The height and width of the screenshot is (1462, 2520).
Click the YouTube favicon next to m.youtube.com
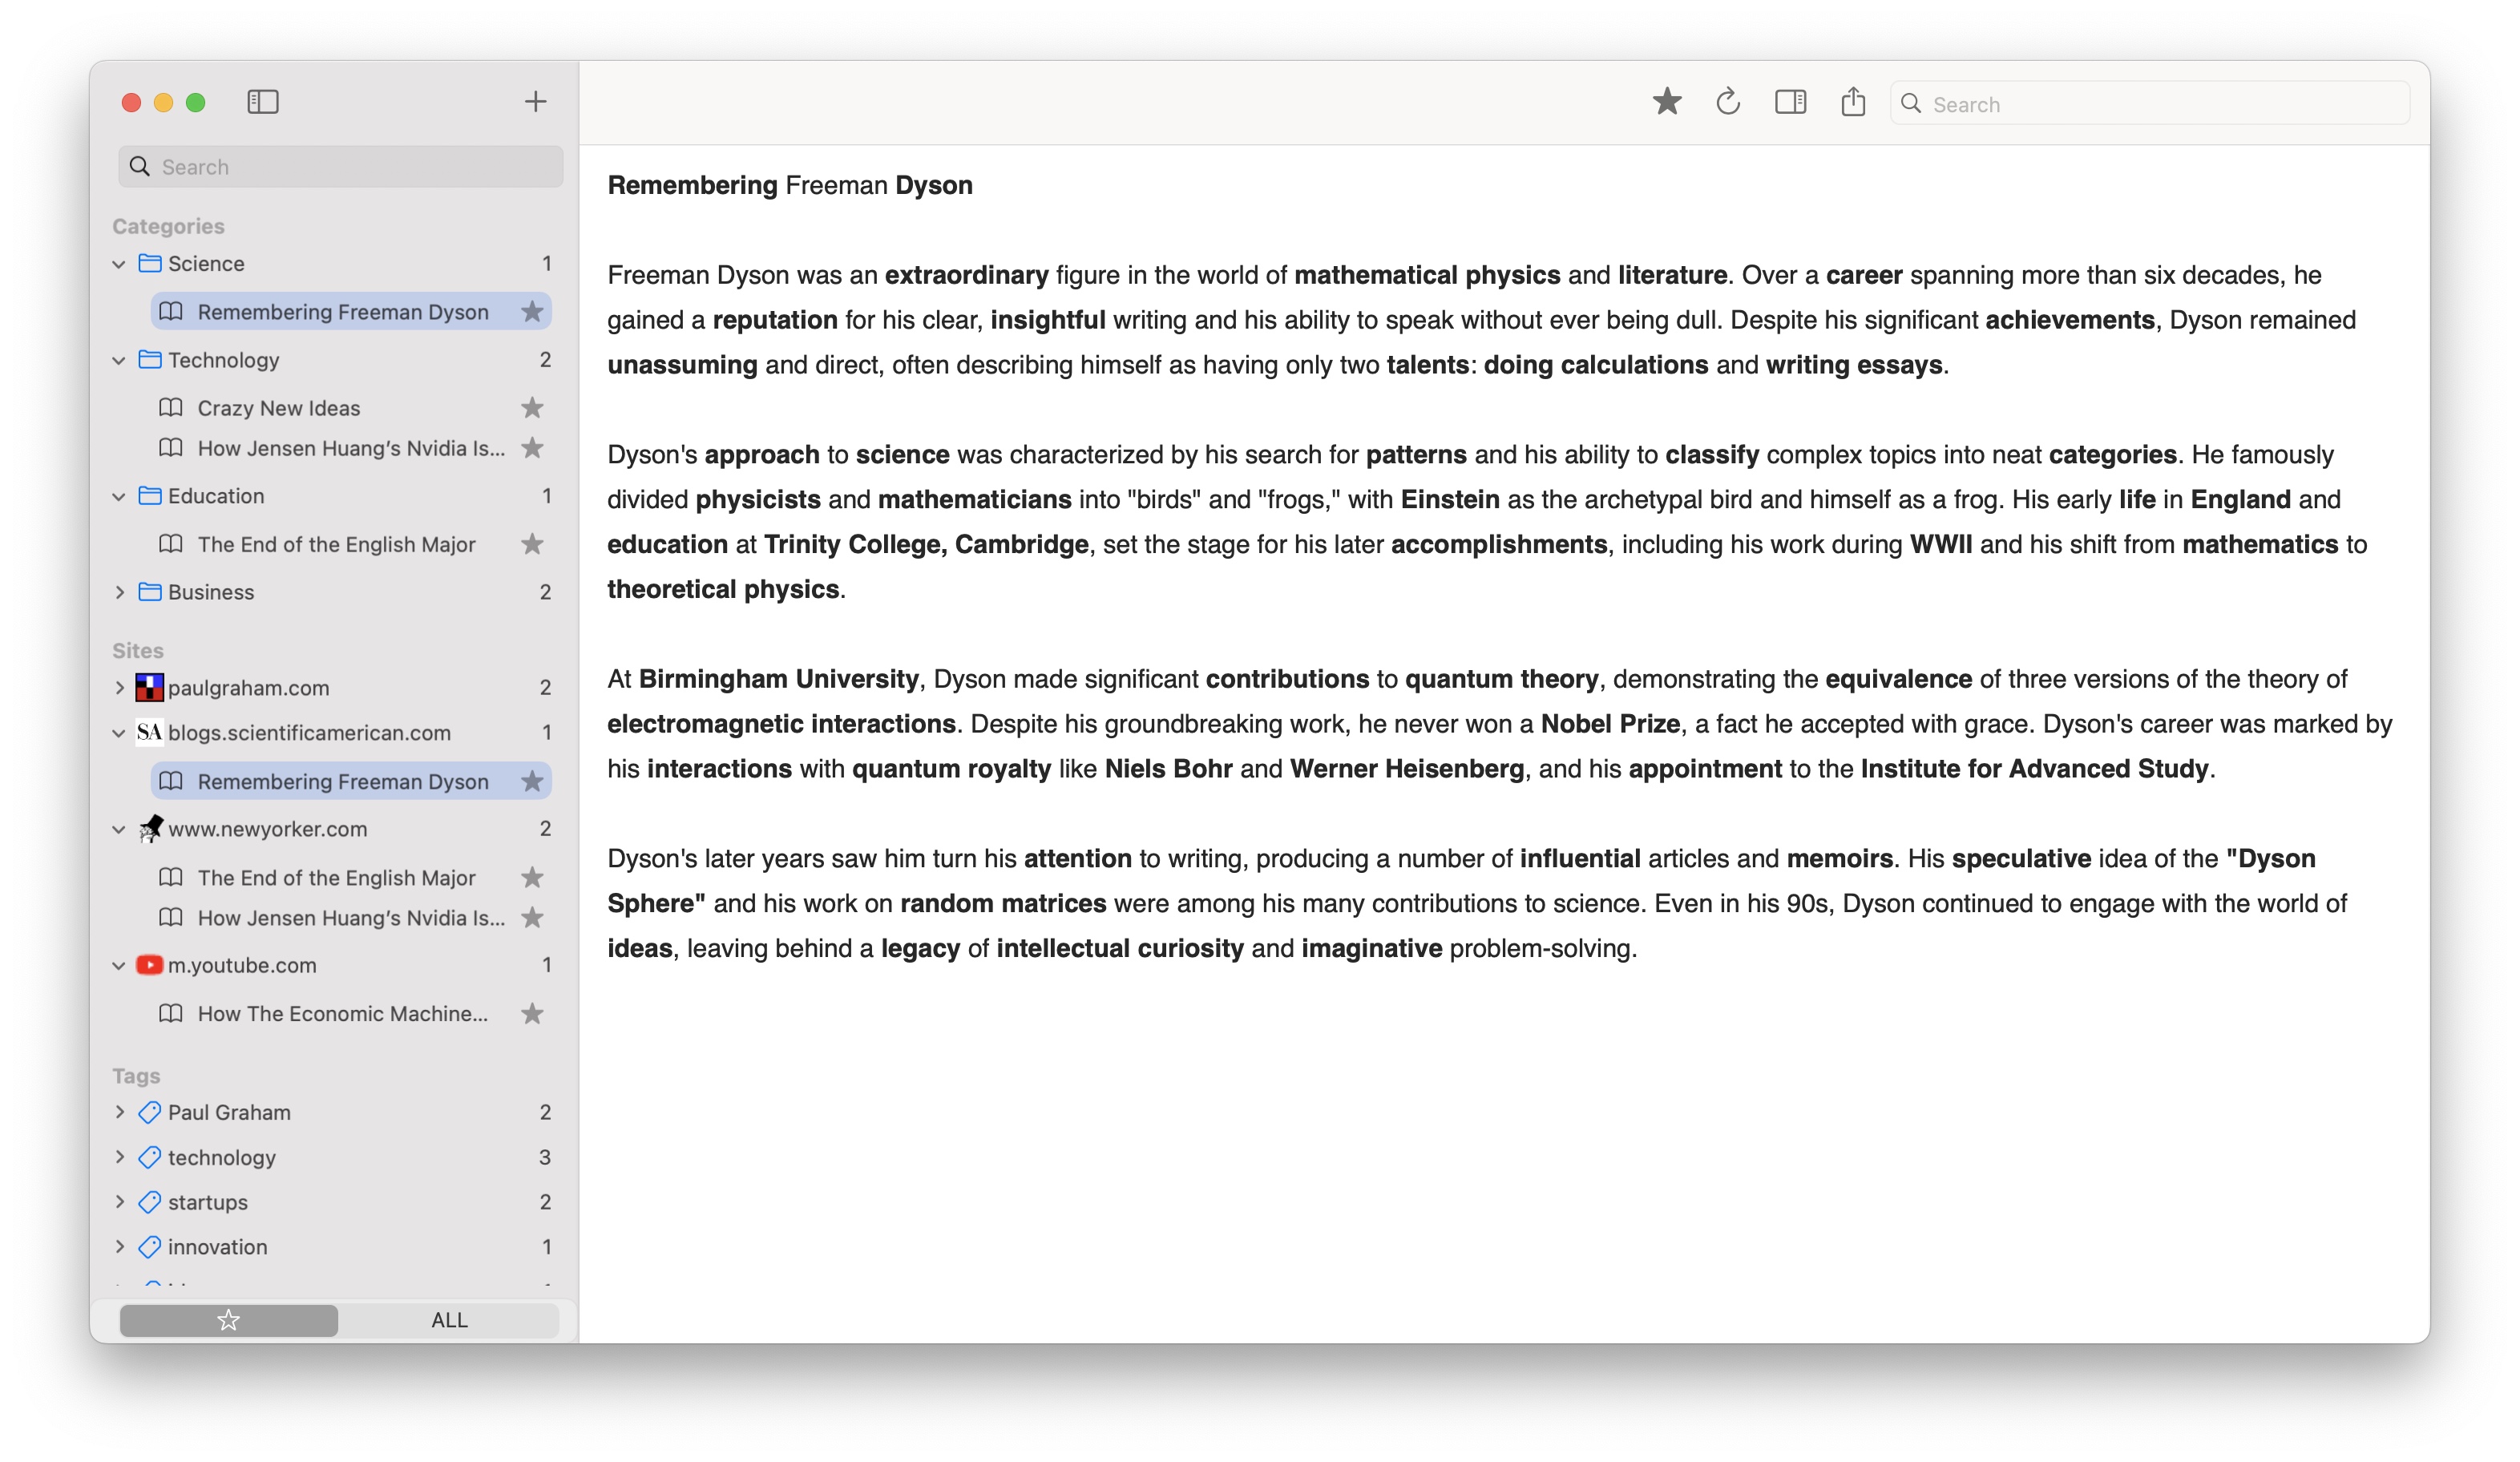click(x=149, y=965)
